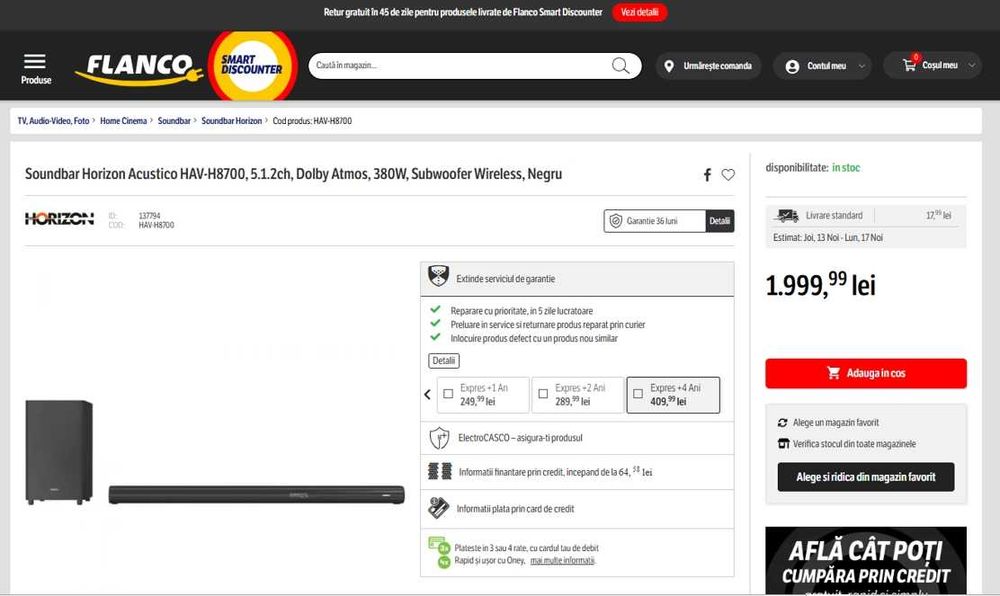Click the product ID 137794
Screen dimensions: 1000x596
[149, 216]
